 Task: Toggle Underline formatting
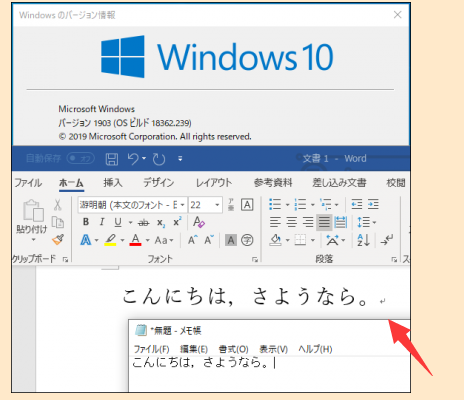tap(118, 222)
